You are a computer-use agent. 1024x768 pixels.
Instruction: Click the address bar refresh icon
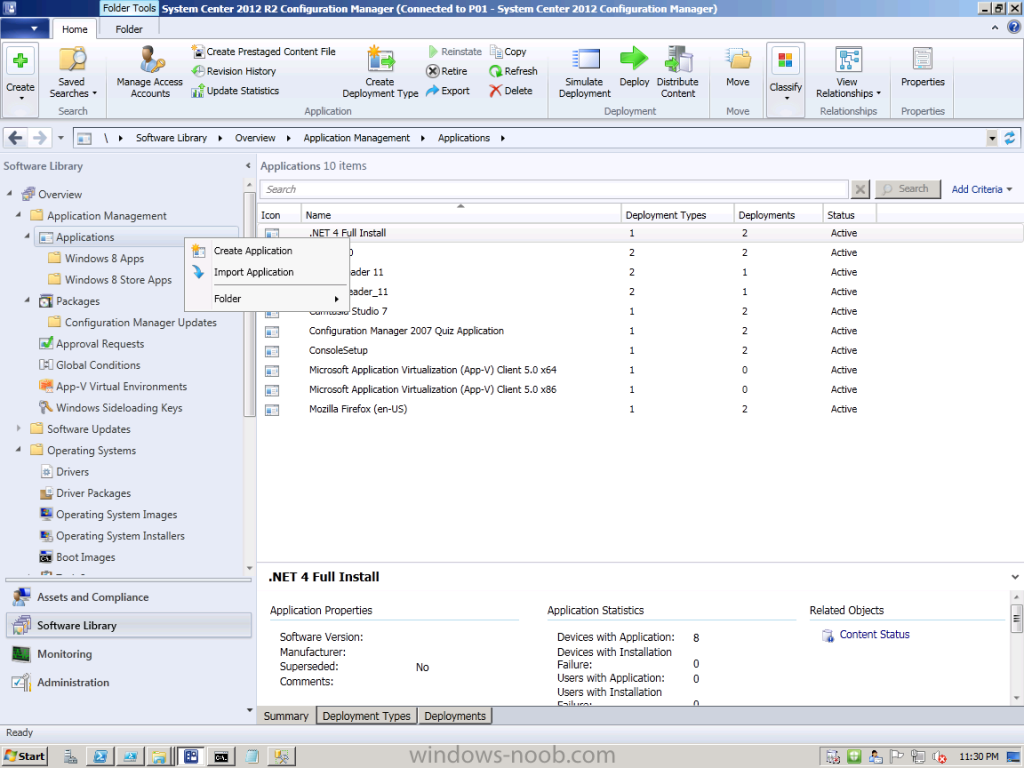1010,138
